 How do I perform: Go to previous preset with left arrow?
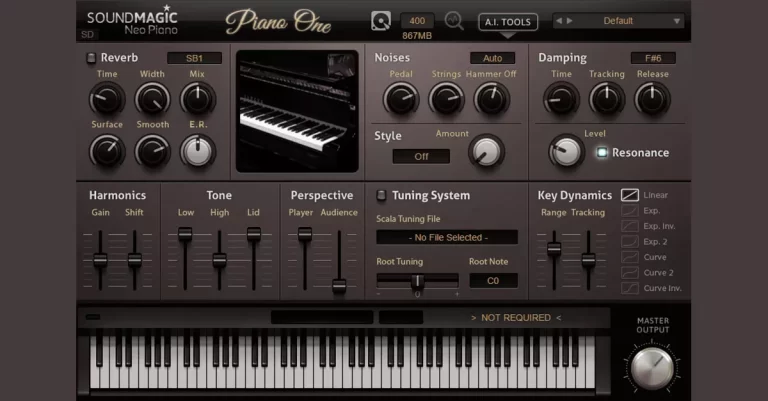558,20
